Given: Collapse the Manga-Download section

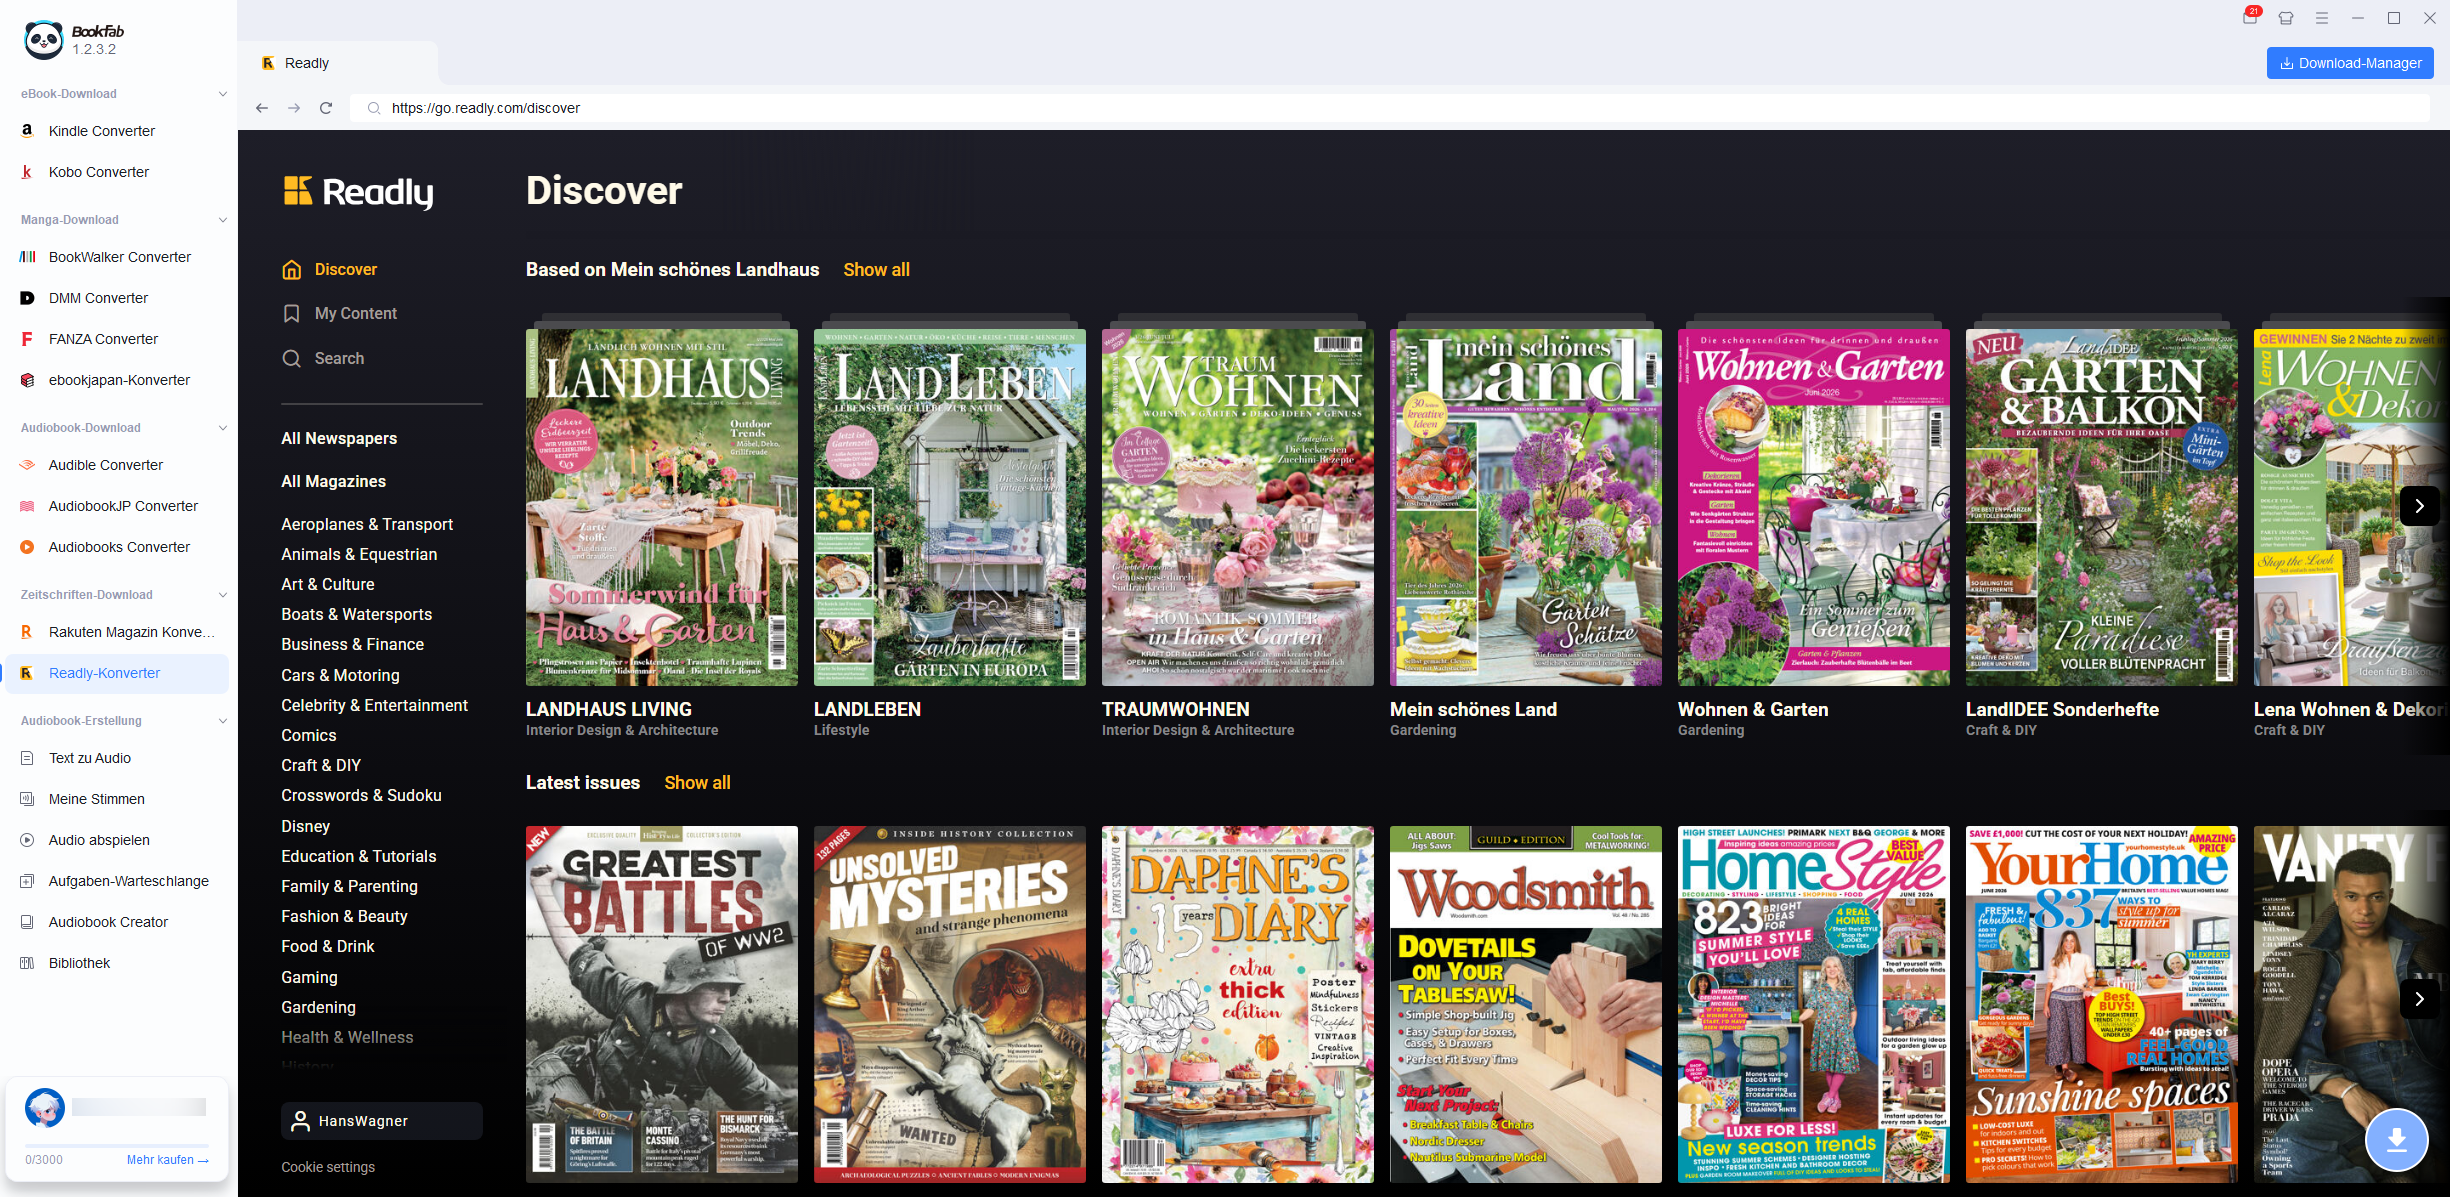Looking at the screenshot, I should click(222, 220).
